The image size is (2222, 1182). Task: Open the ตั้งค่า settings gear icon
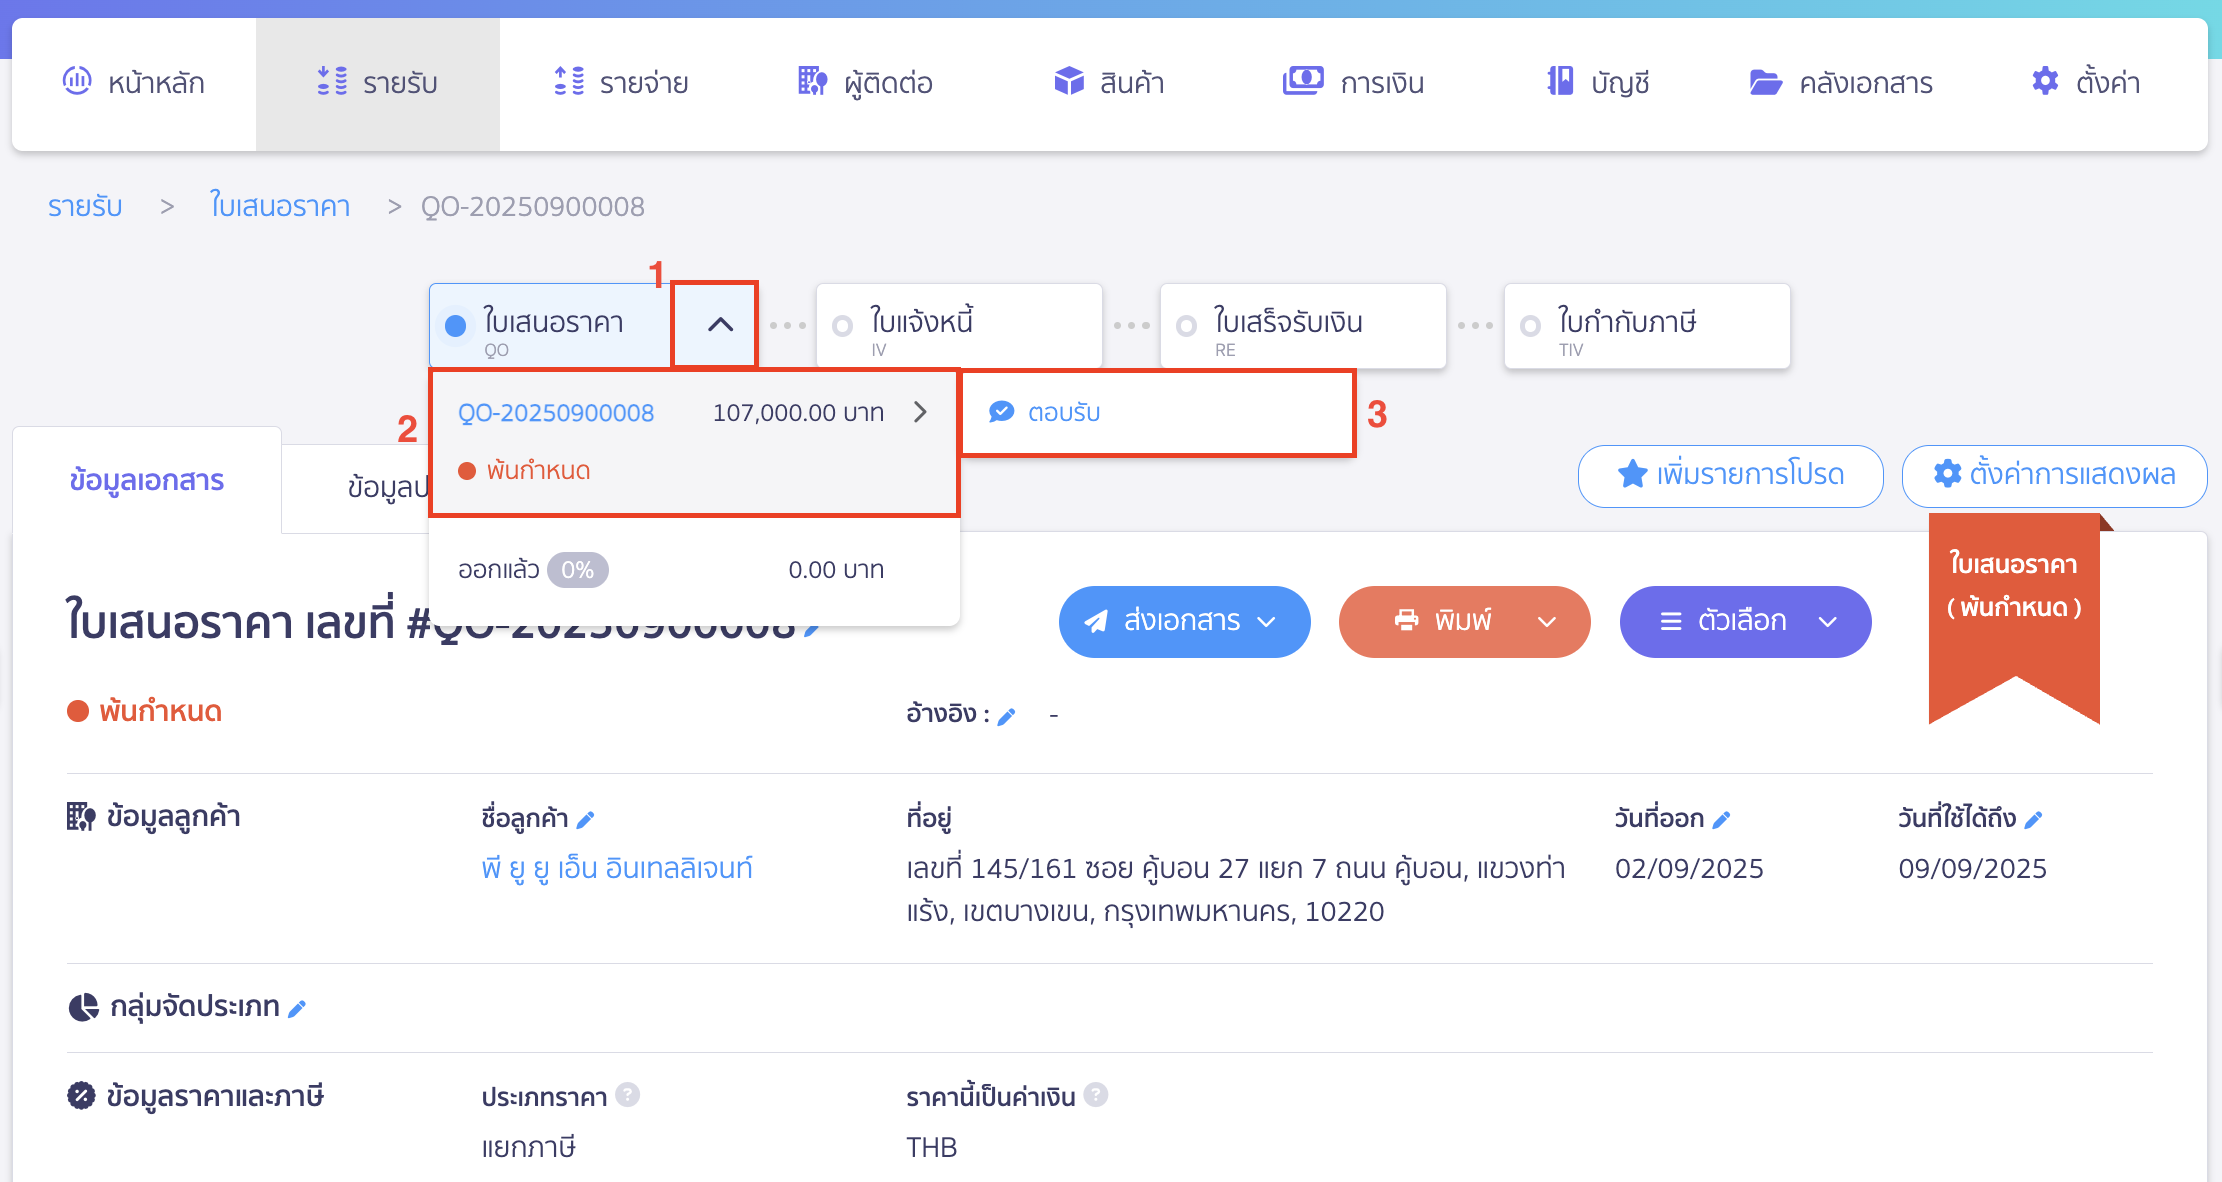tap(2043, 82)
